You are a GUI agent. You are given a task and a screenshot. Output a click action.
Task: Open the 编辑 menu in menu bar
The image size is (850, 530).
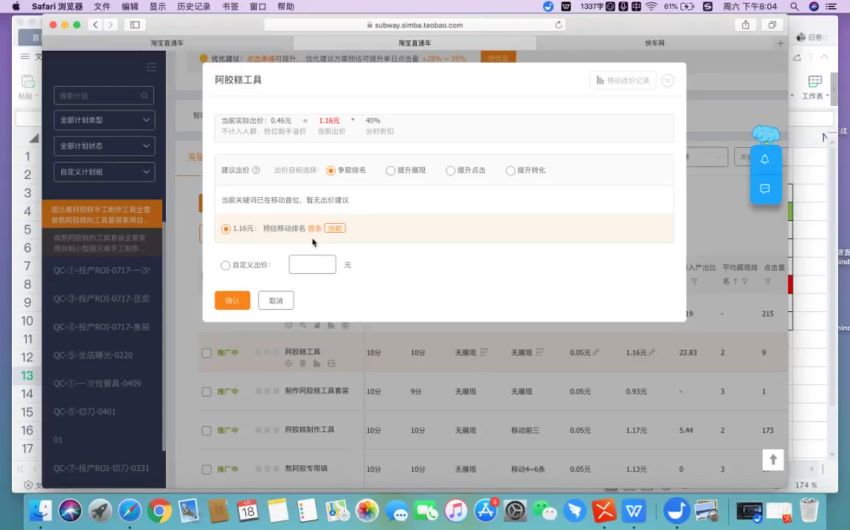pos(130,7)
